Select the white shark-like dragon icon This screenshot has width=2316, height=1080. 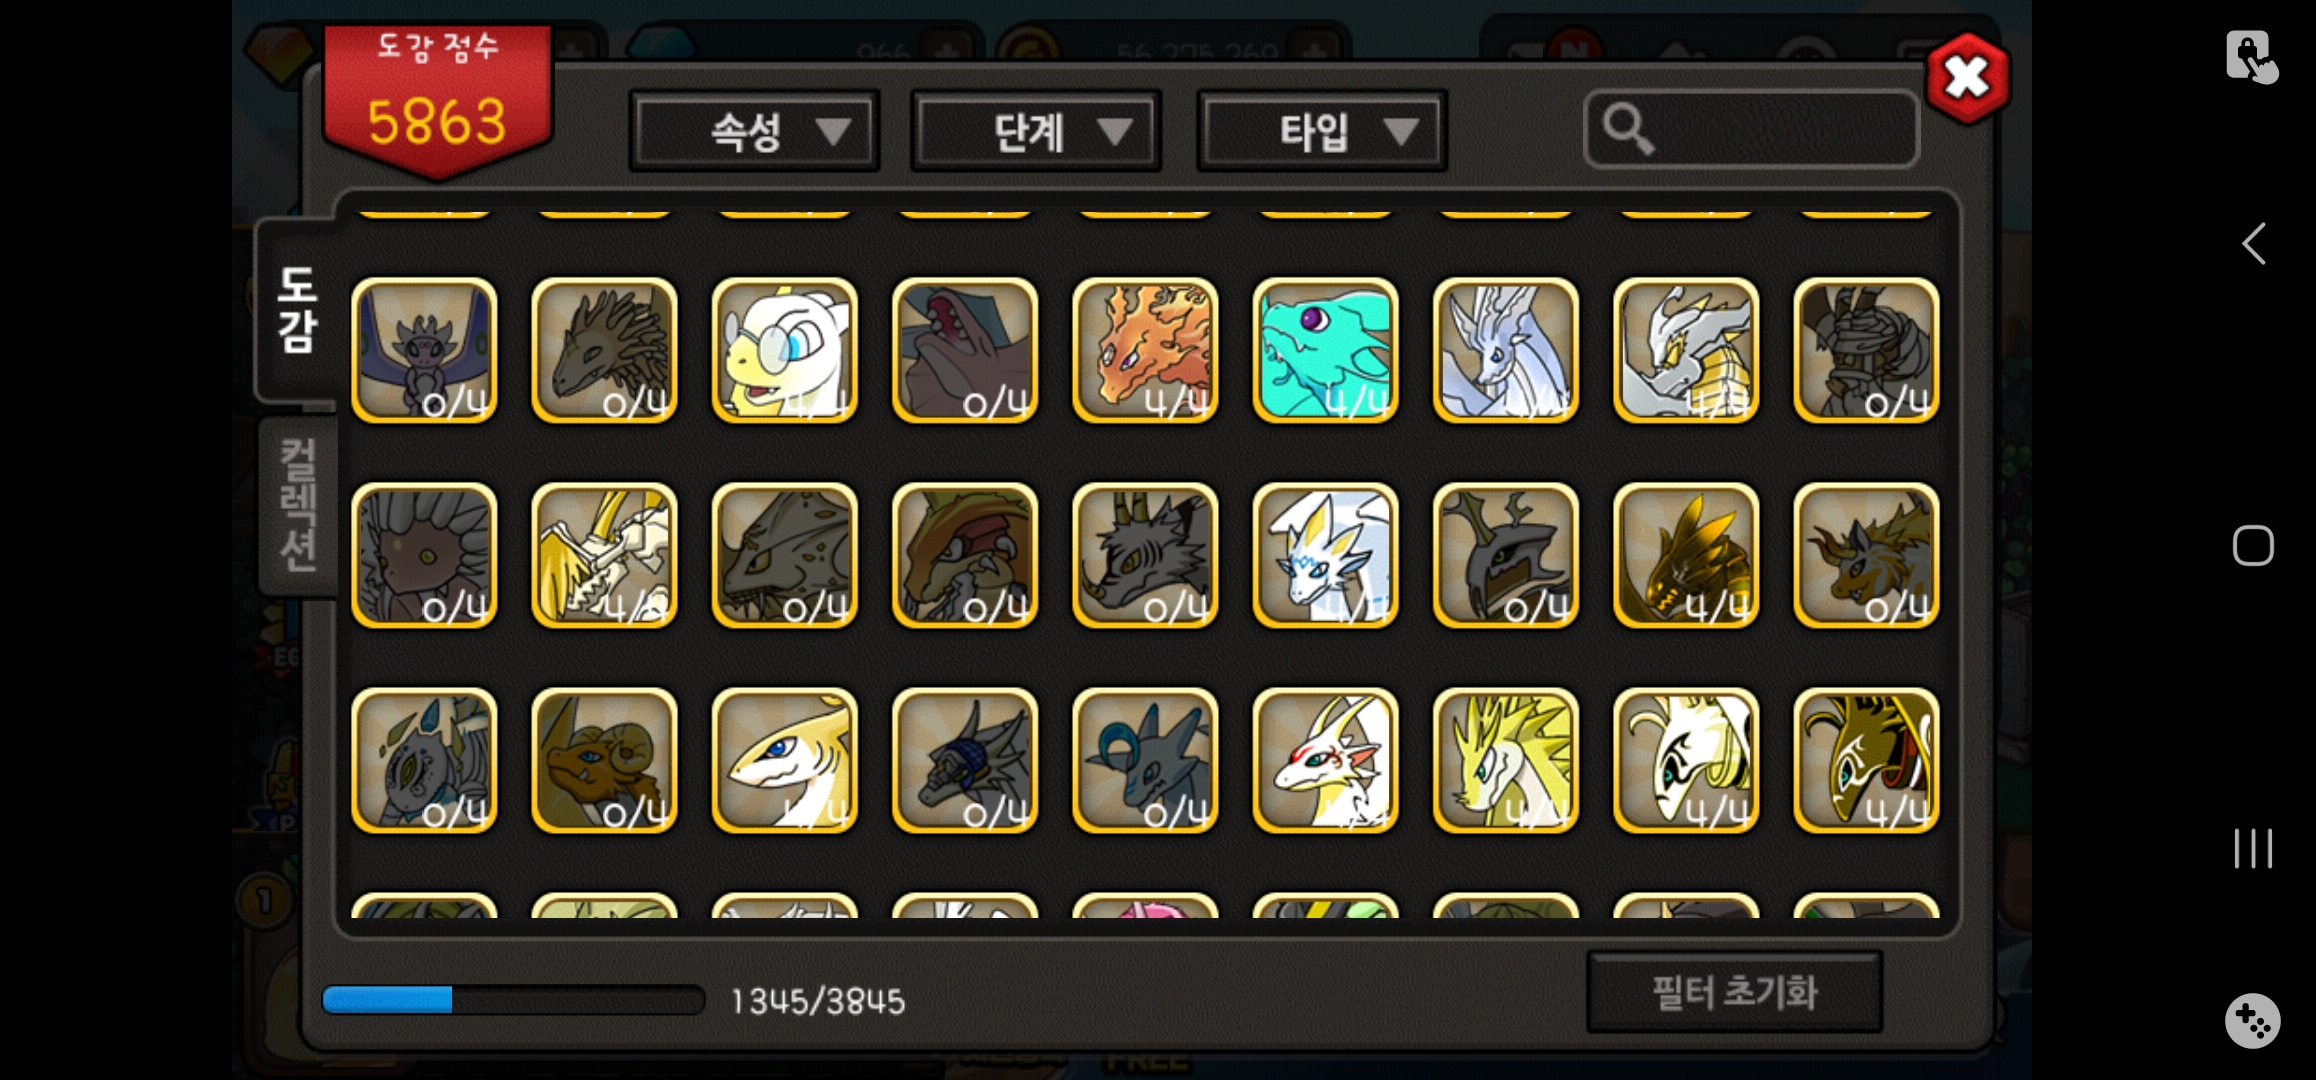tap(785, 760)
